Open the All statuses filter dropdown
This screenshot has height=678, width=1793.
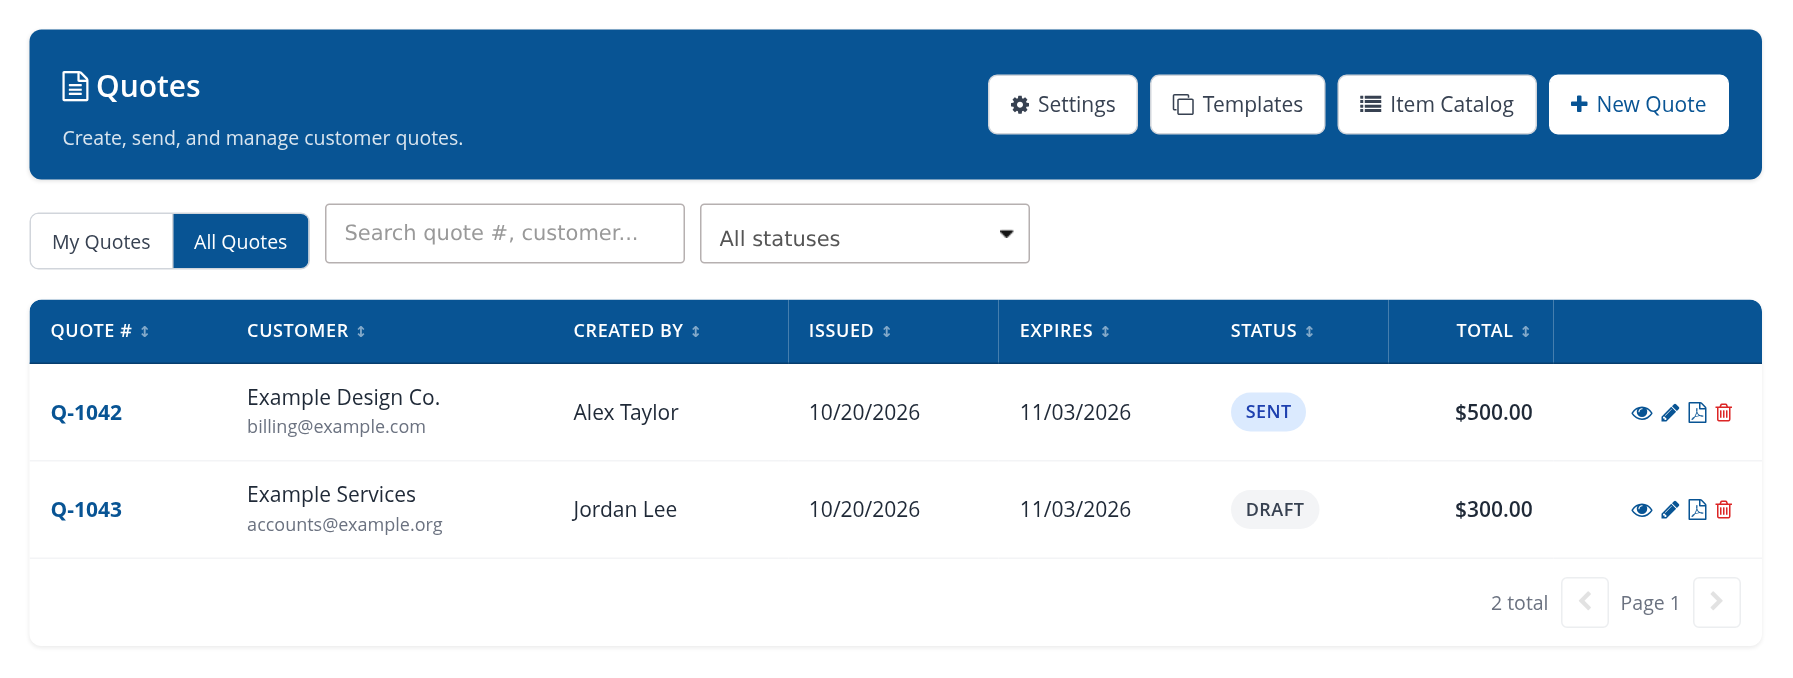tap(865, 234)
